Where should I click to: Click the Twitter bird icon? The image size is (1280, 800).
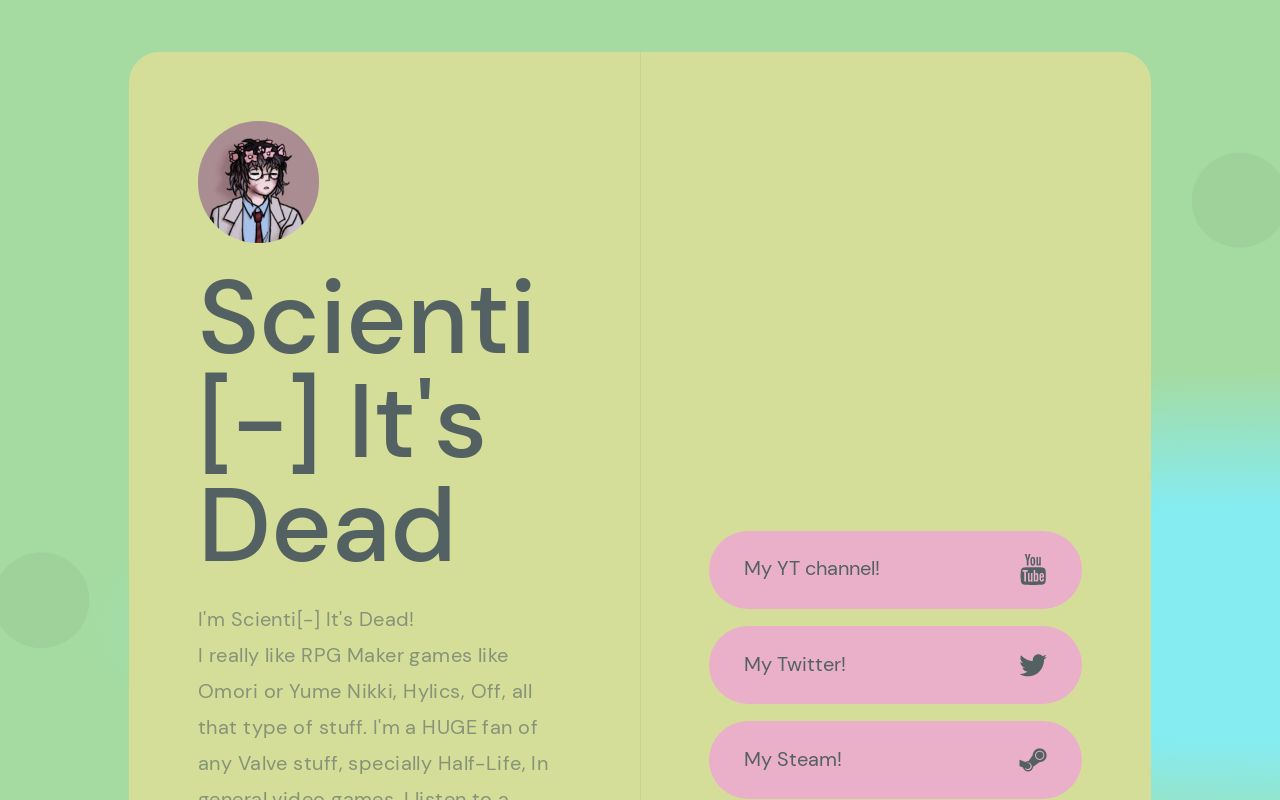point(1033,665)
